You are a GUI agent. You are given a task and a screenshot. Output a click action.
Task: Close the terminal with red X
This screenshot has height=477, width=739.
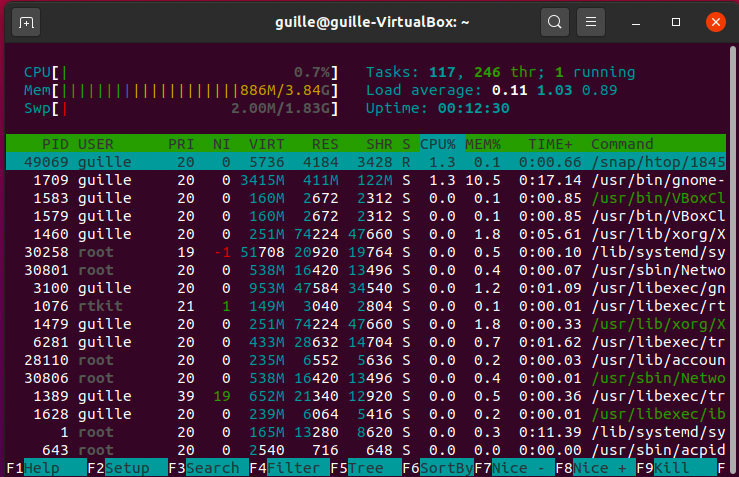715,22
